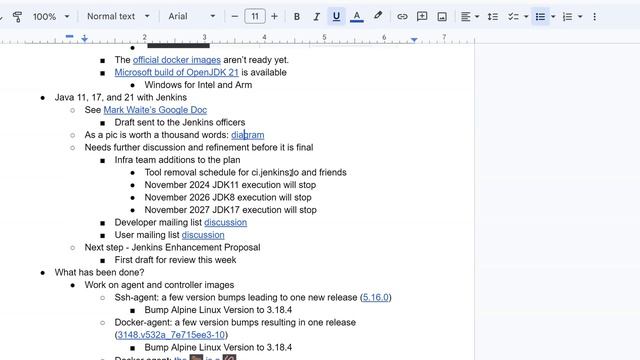This screenshot has height=360, width=640.
Task: Click 'First draft for review this week' line
Action: coord(175,260)
